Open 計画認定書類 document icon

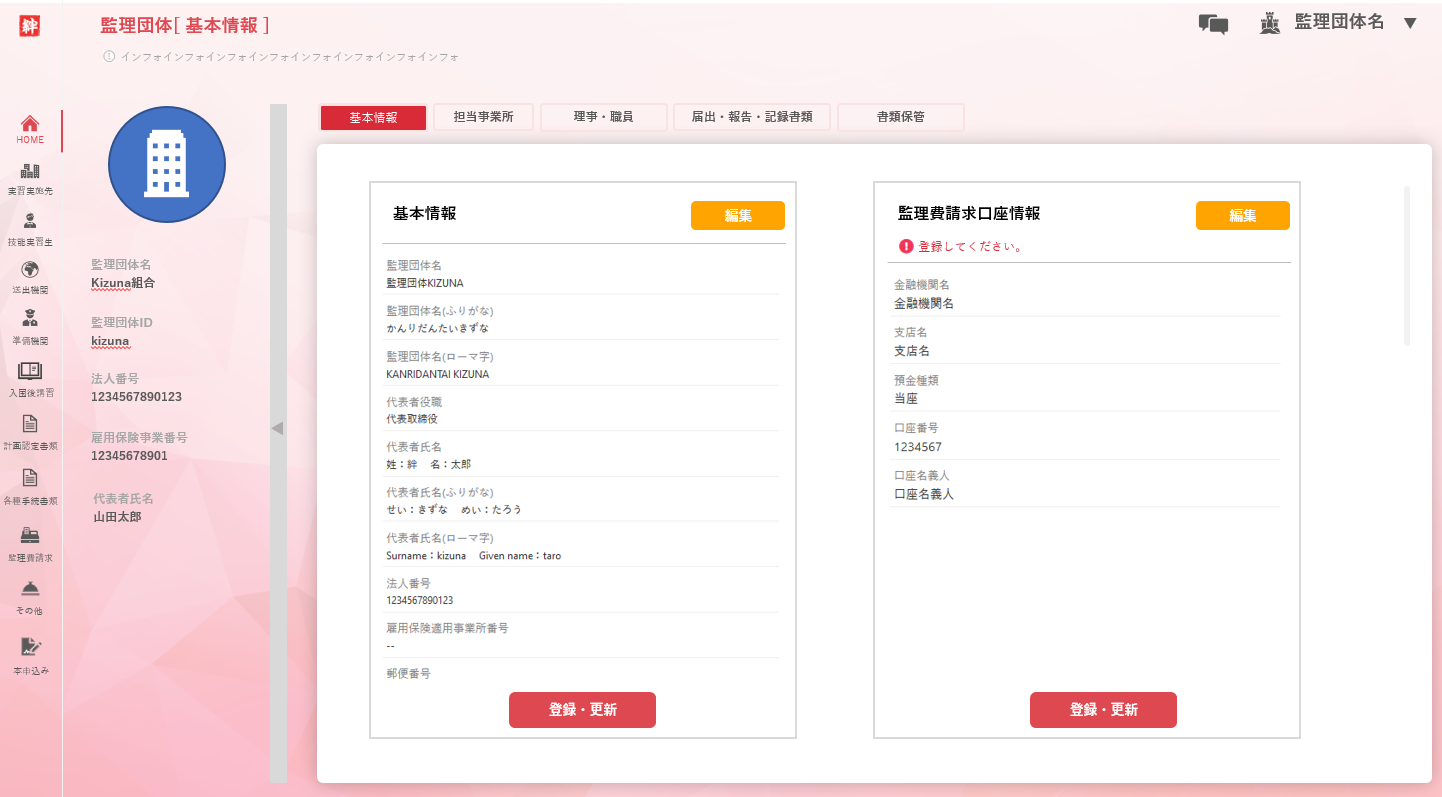click(x=30, y=425)
